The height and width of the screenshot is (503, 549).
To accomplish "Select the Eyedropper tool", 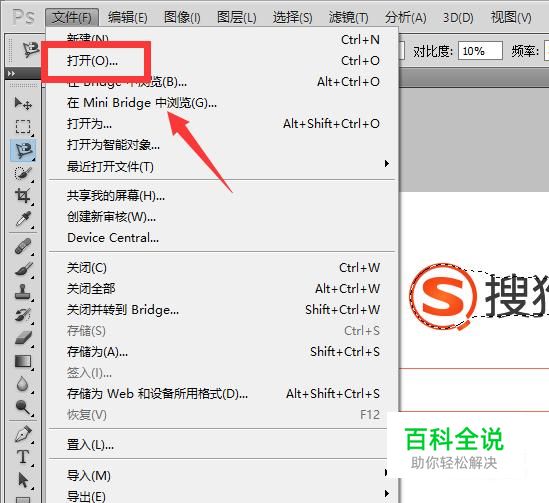I will [x=23, y=219].
